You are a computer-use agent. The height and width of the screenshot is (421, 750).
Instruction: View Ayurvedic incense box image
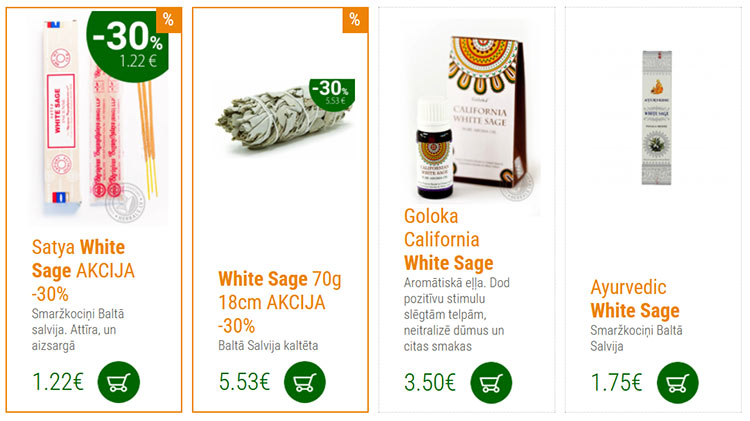coord(657,118)
